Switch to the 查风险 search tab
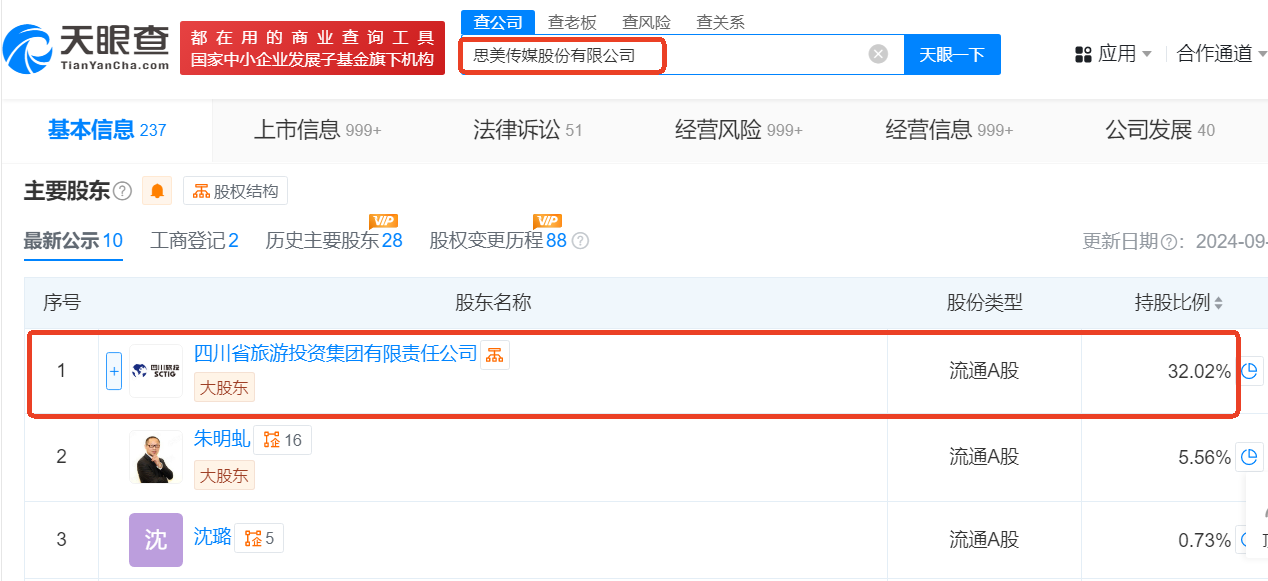Image resolution: width=1268 pixels, height=581 pixels. tap(647, 22)
